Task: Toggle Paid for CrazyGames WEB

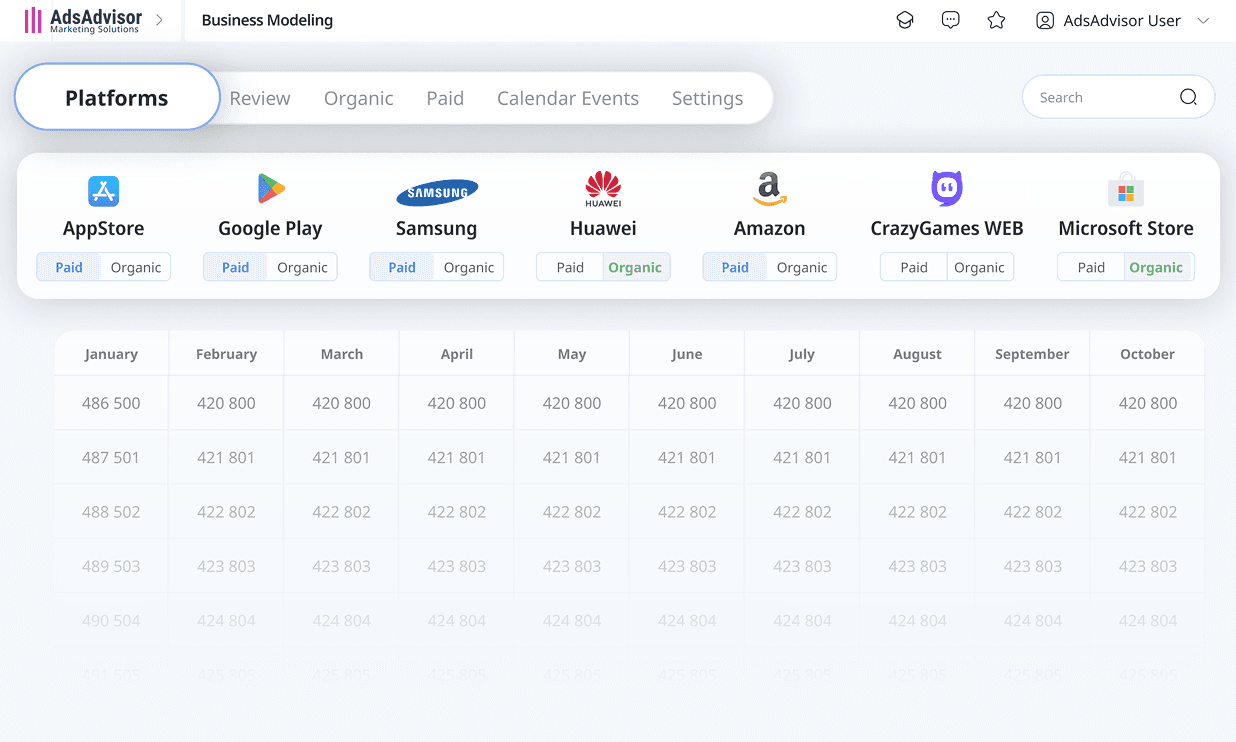Action: tap(914, 267)
